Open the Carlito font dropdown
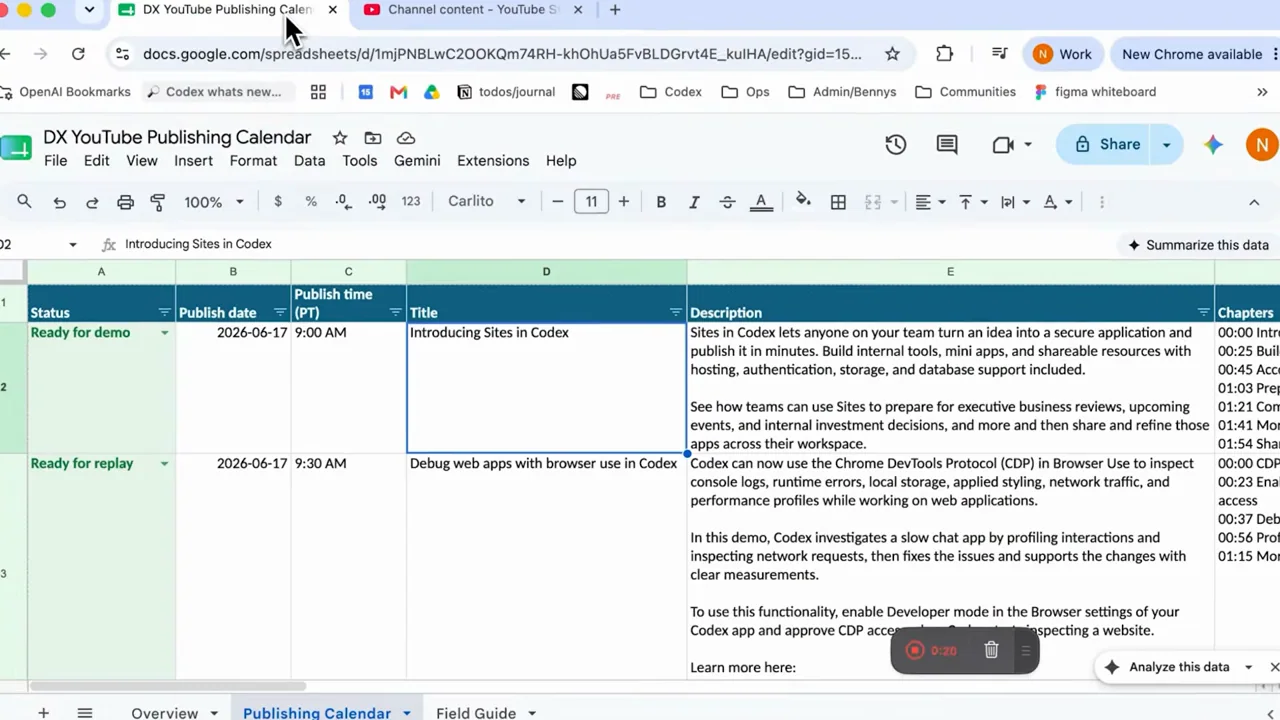This screenshot has height=720, width=1280. pos(486,202)
